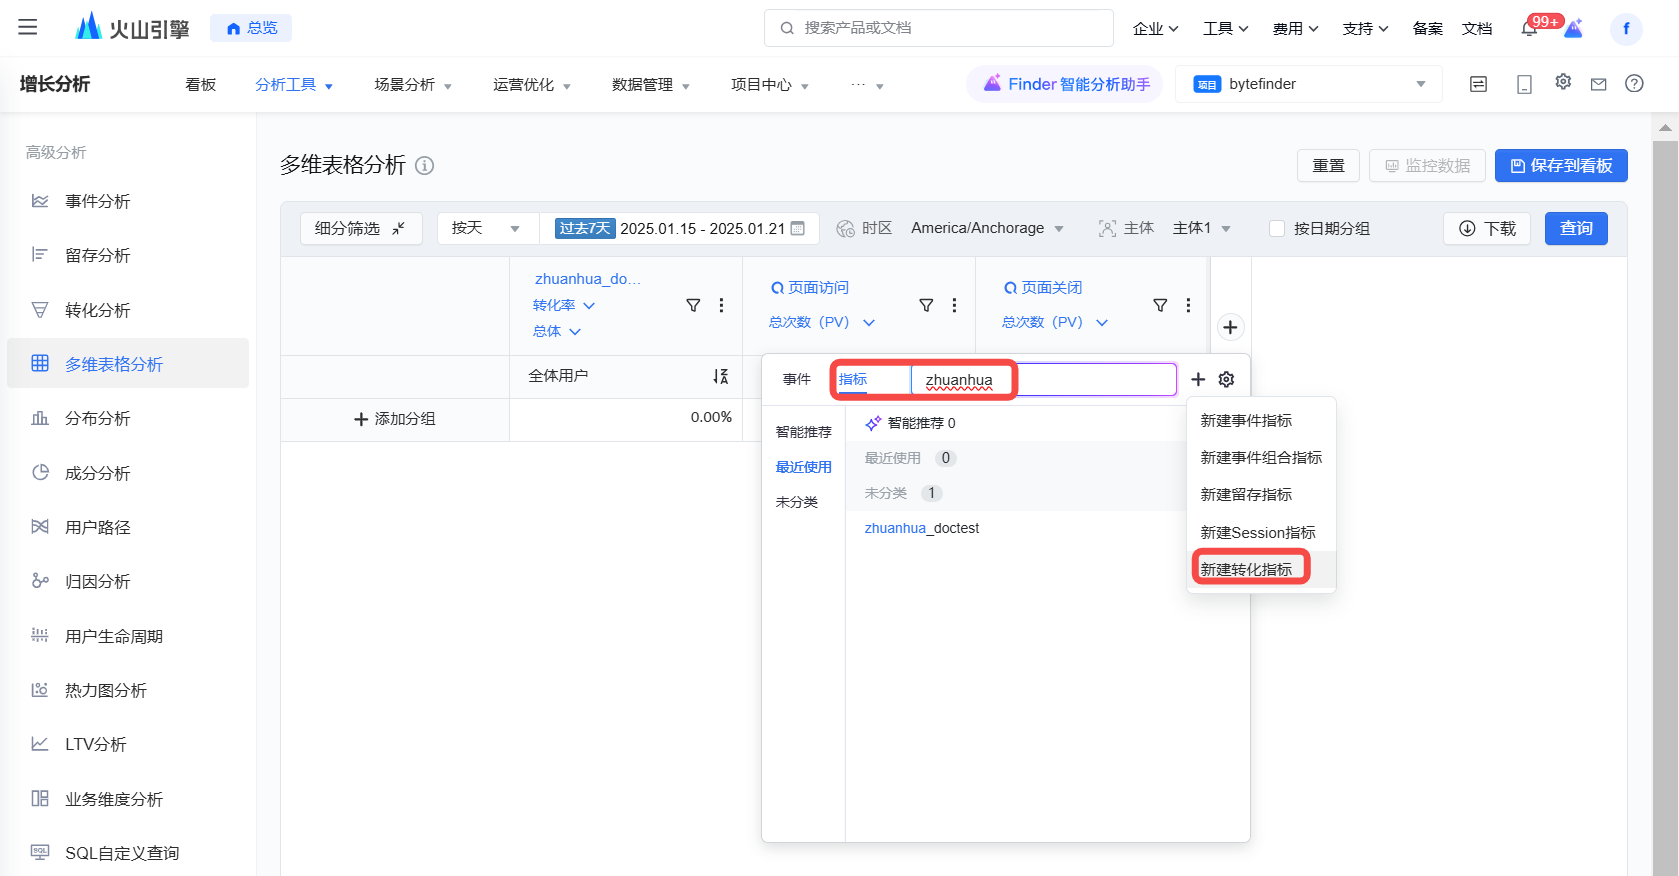1679x876 pixels.
Task: Open Finder 智能分析助手
Action: click(x=1066, y=84)
